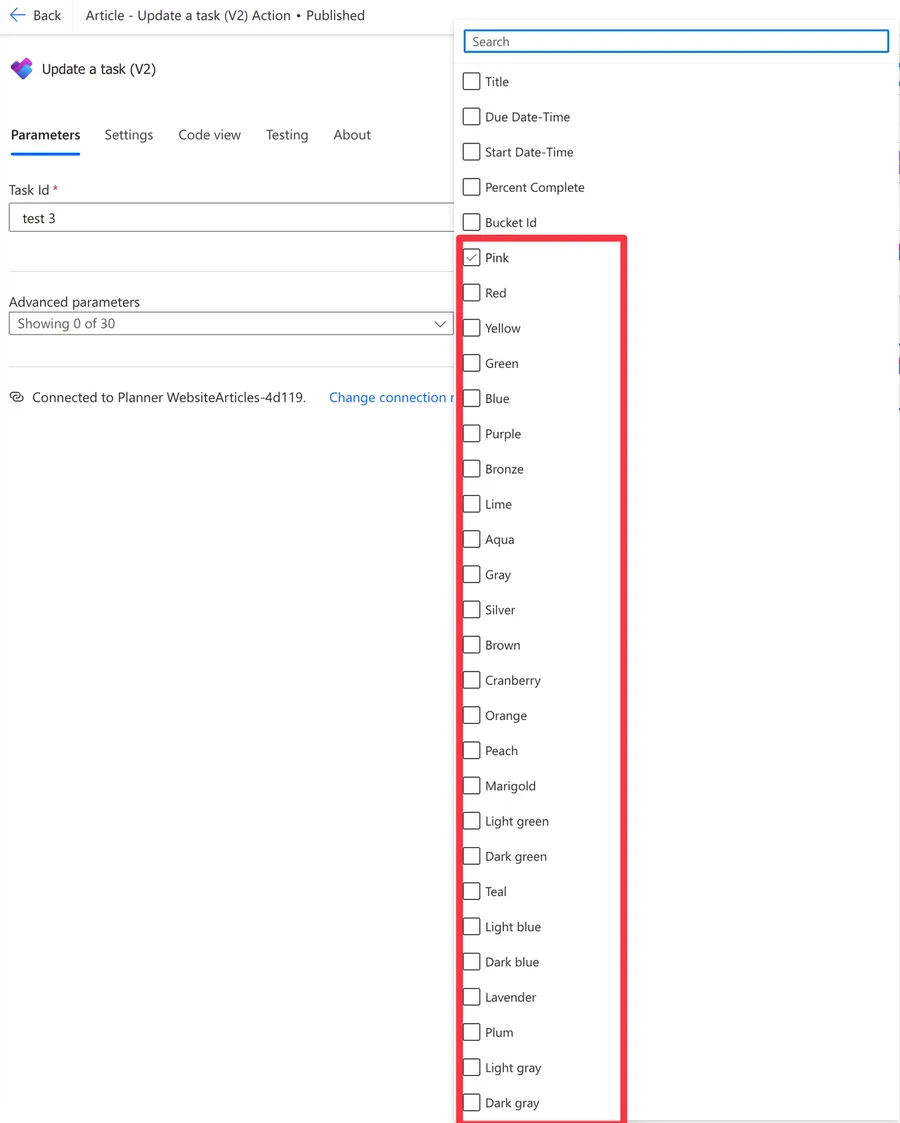The width and height of the screenshot is (900, 1123).
Task: Enable the Title checkbox
Action: click(472, 82)
